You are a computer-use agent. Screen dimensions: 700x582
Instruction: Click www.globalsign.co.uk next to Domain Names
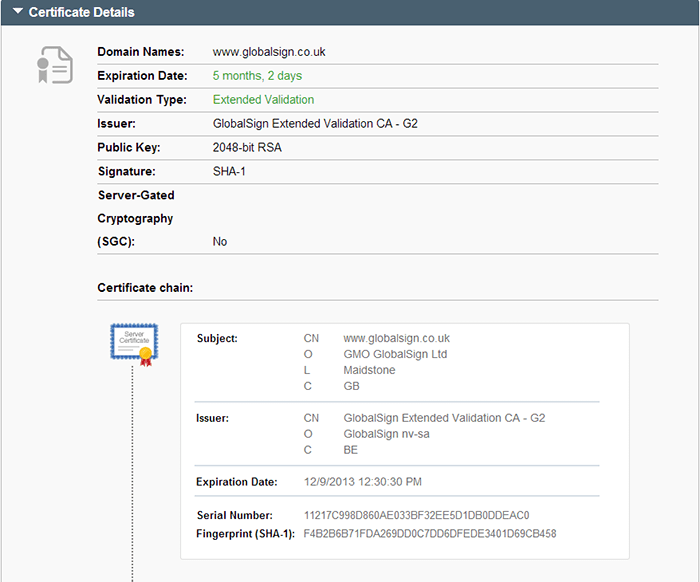coord(269,52)
